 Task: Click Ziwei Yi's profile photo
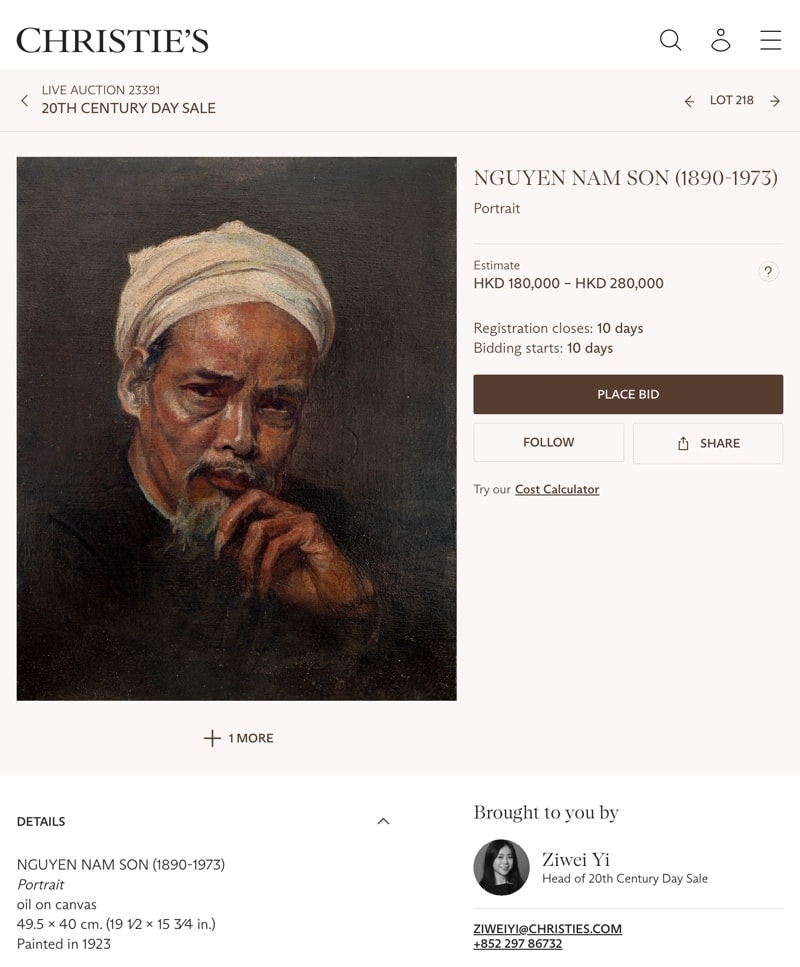tap(501, 867)
